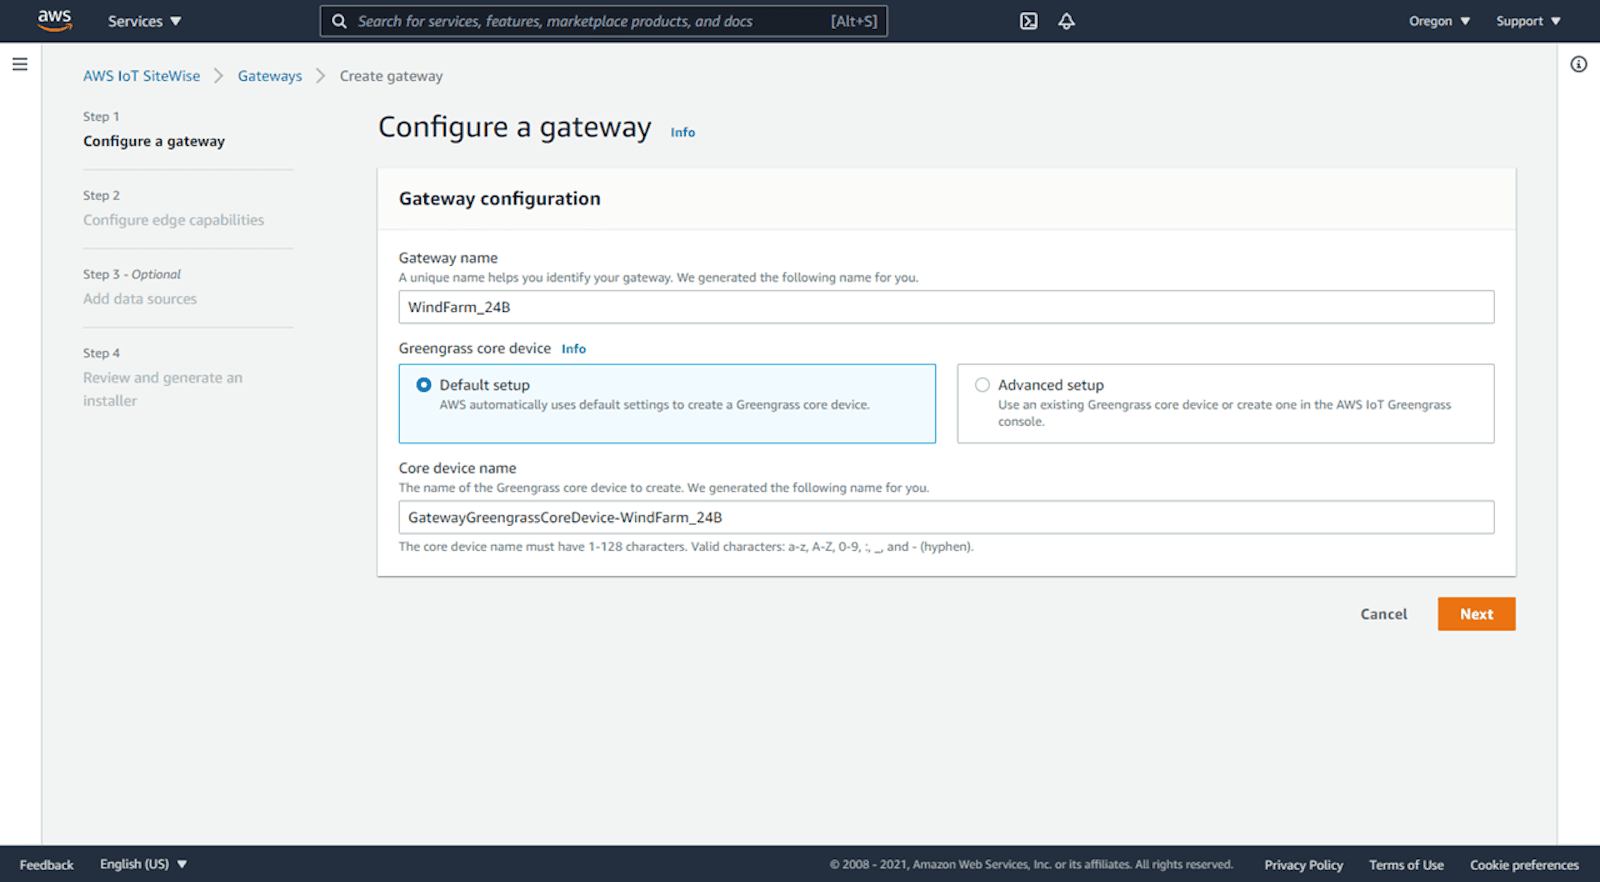Click the AWS logo icon
This screenshot has height=882, width=1600.
[x=54, y=21]
